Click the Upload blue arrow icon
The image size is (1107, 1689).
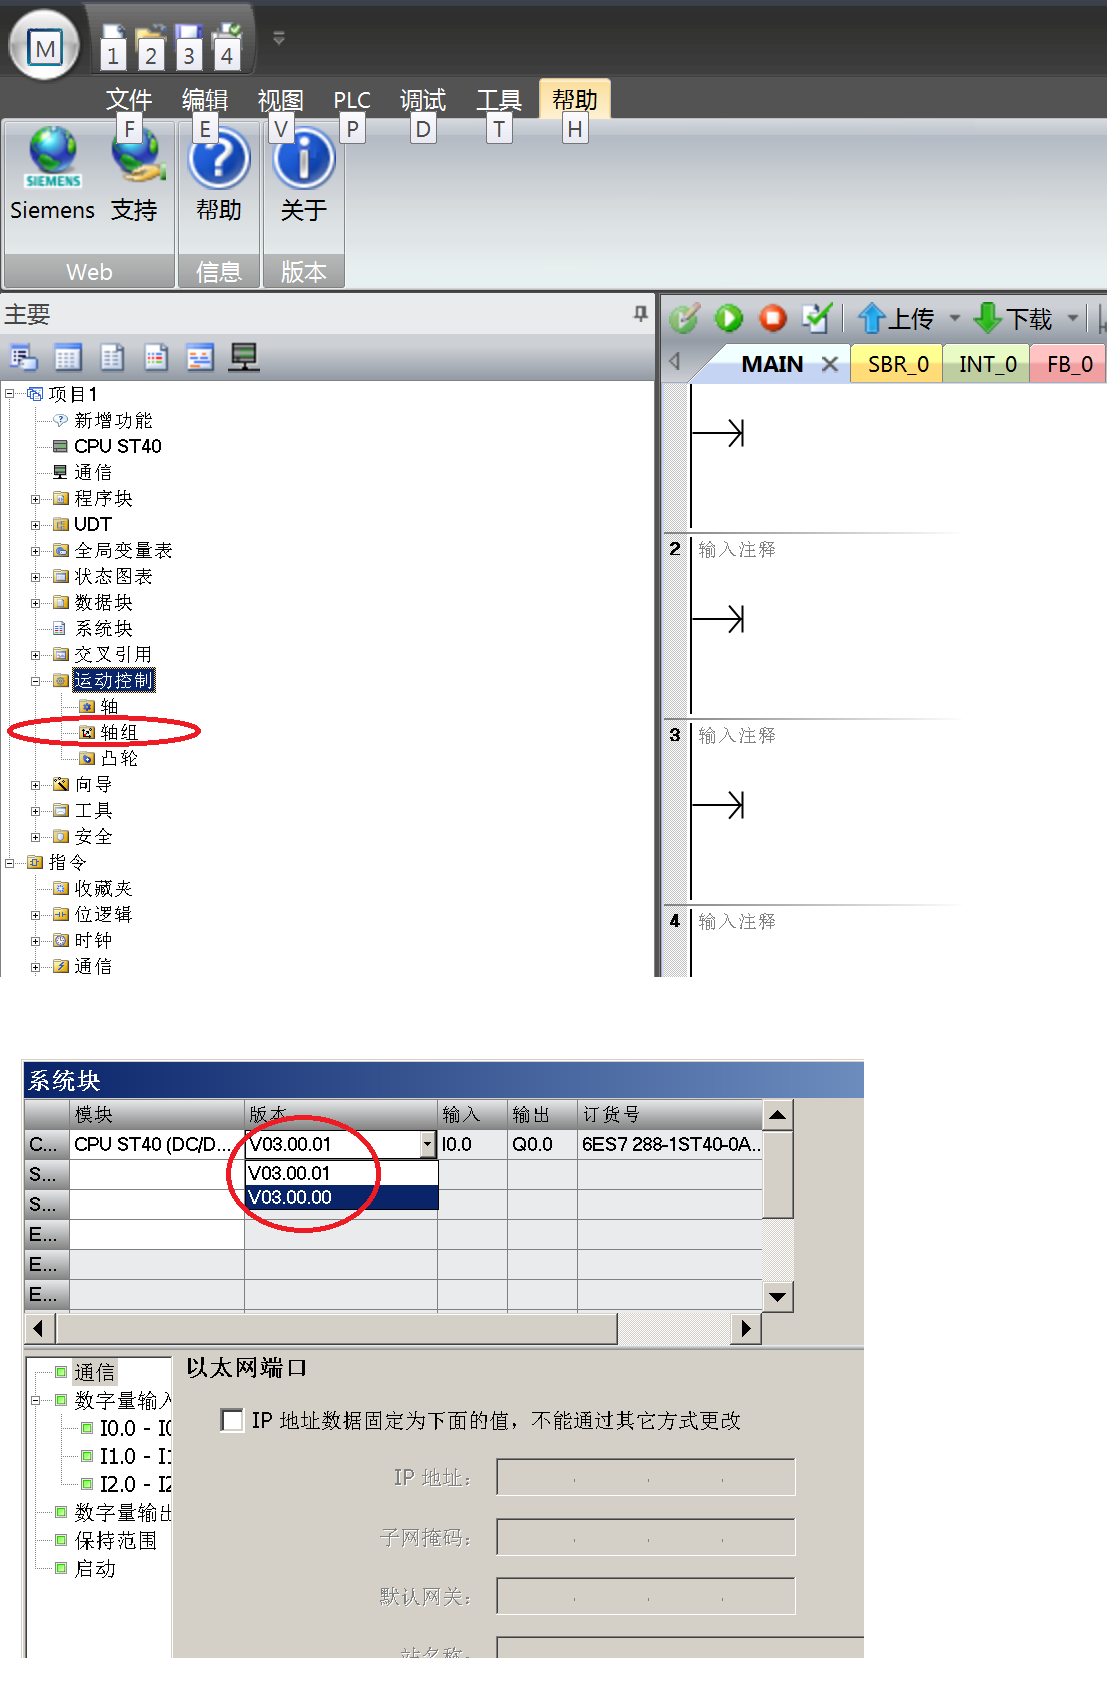(871, 319)
